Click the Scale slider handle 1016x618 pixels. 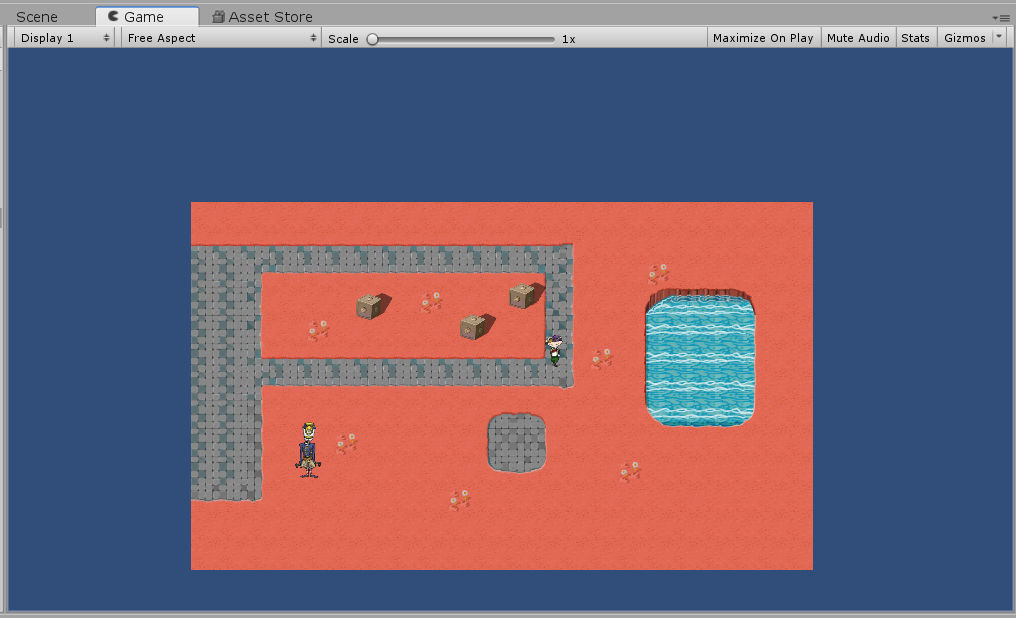click(x=372, y=39)
